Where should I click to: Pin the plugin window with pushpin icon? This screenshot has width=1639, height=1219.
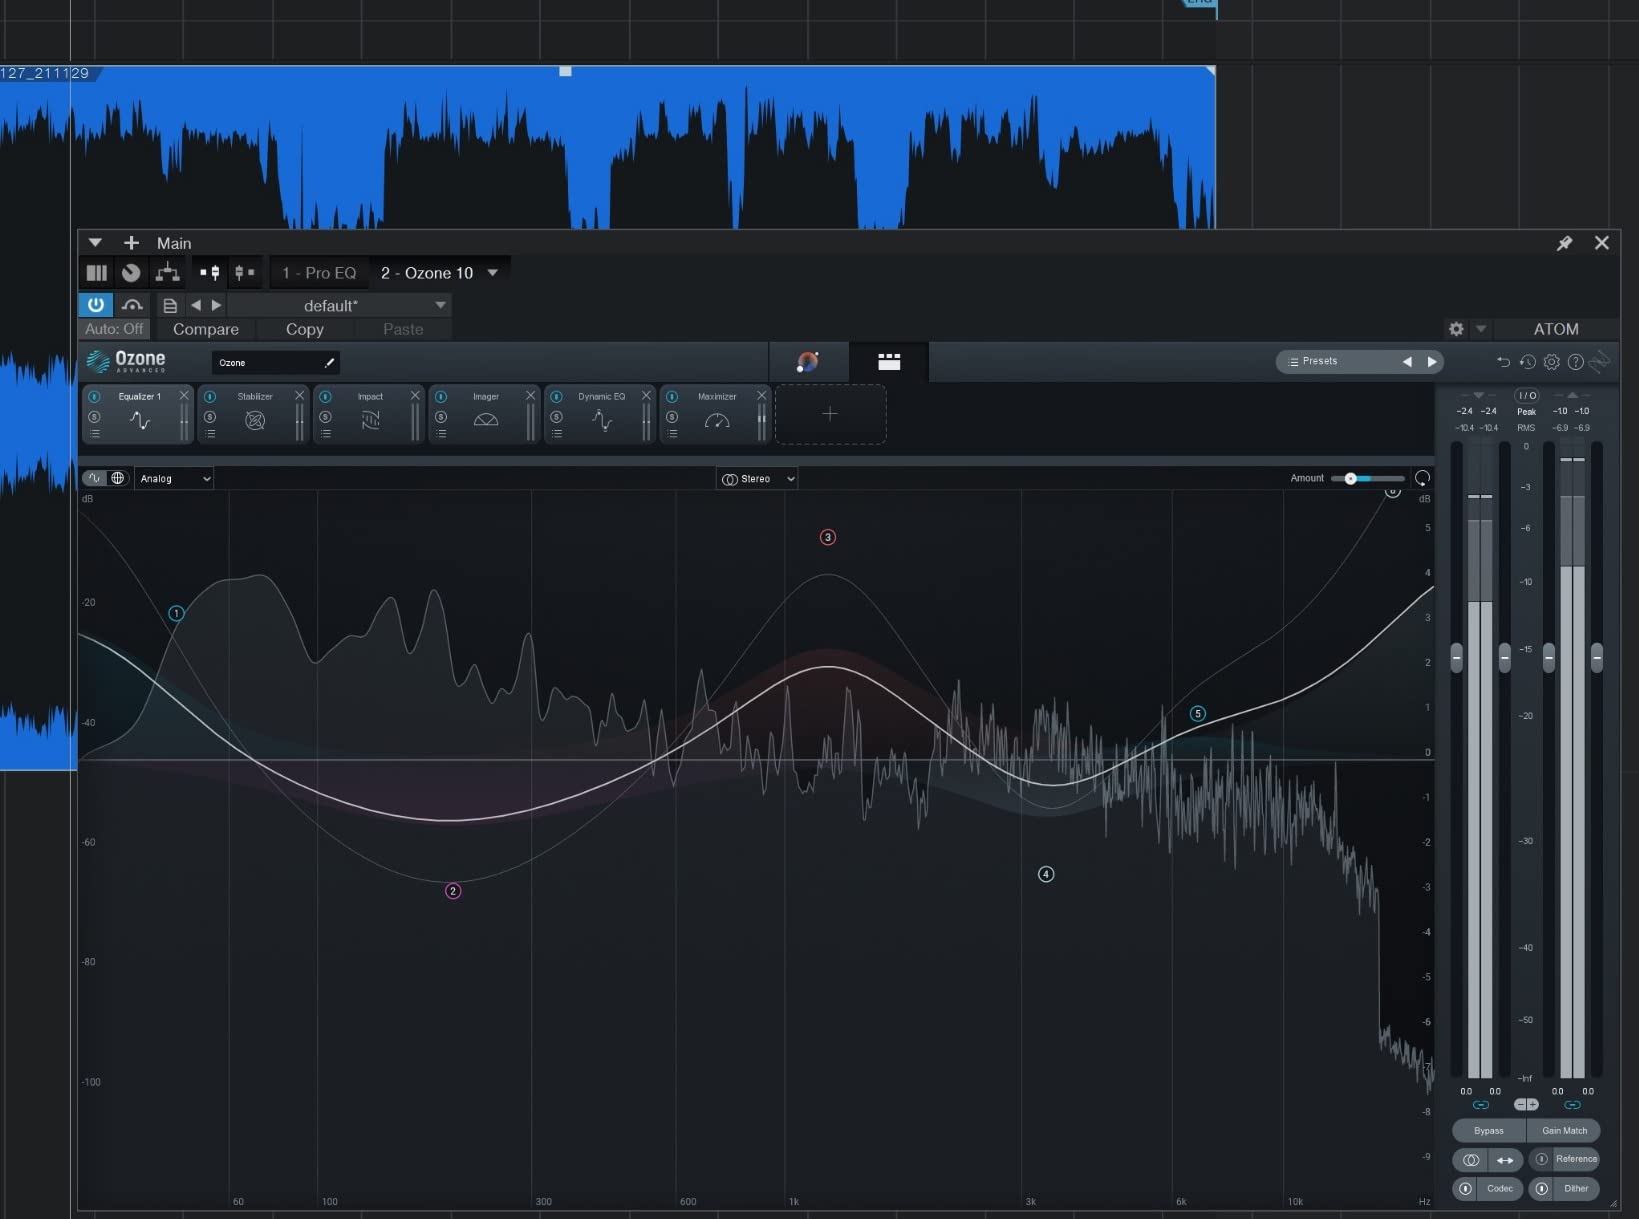point(1565,243)
